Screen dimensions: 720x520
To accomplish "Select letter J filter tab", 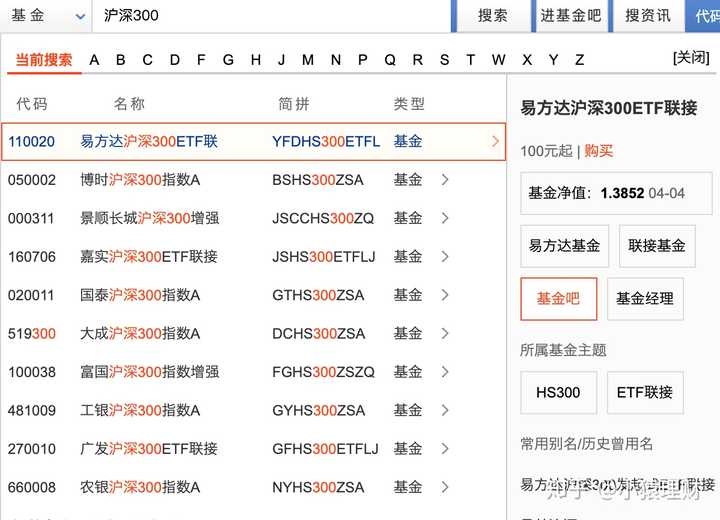I will point(281,60).
